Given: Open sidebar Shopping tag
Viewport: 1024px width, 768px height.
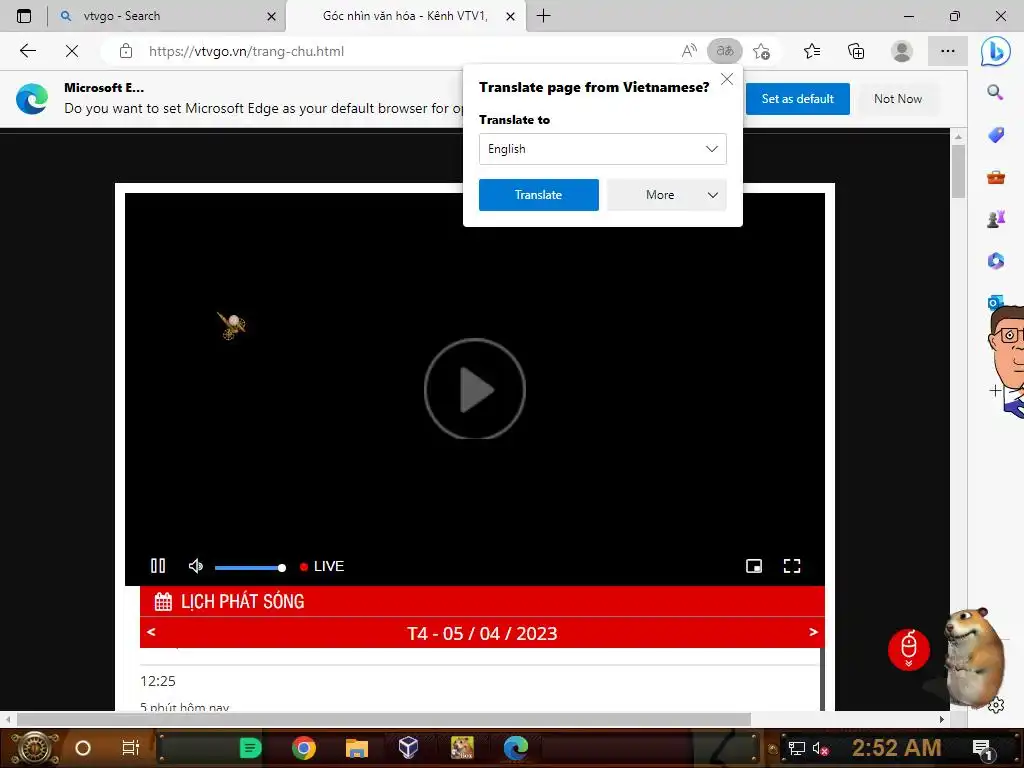Looking at the screenshot, I should point(995,135).
